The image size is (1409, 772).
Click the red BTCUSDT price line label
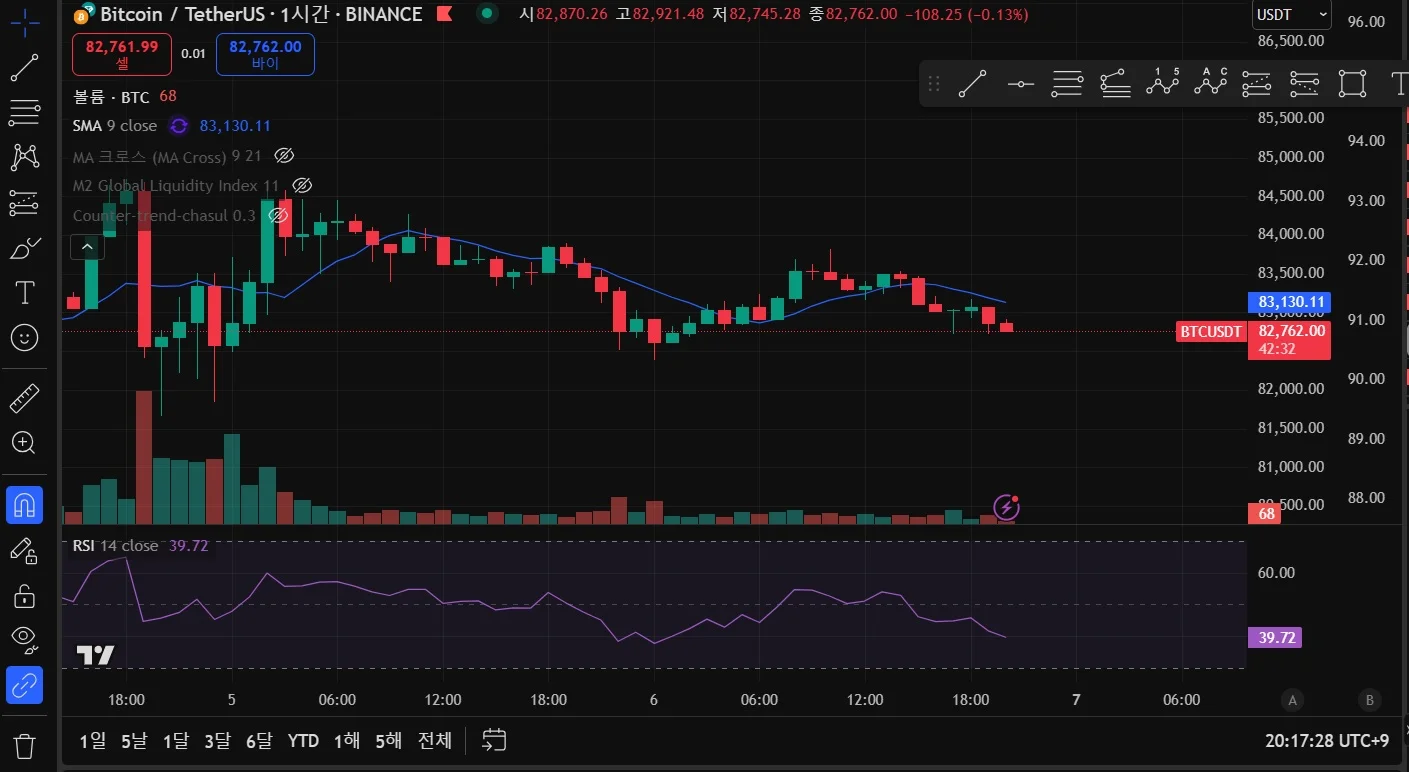coord(1210,332)
